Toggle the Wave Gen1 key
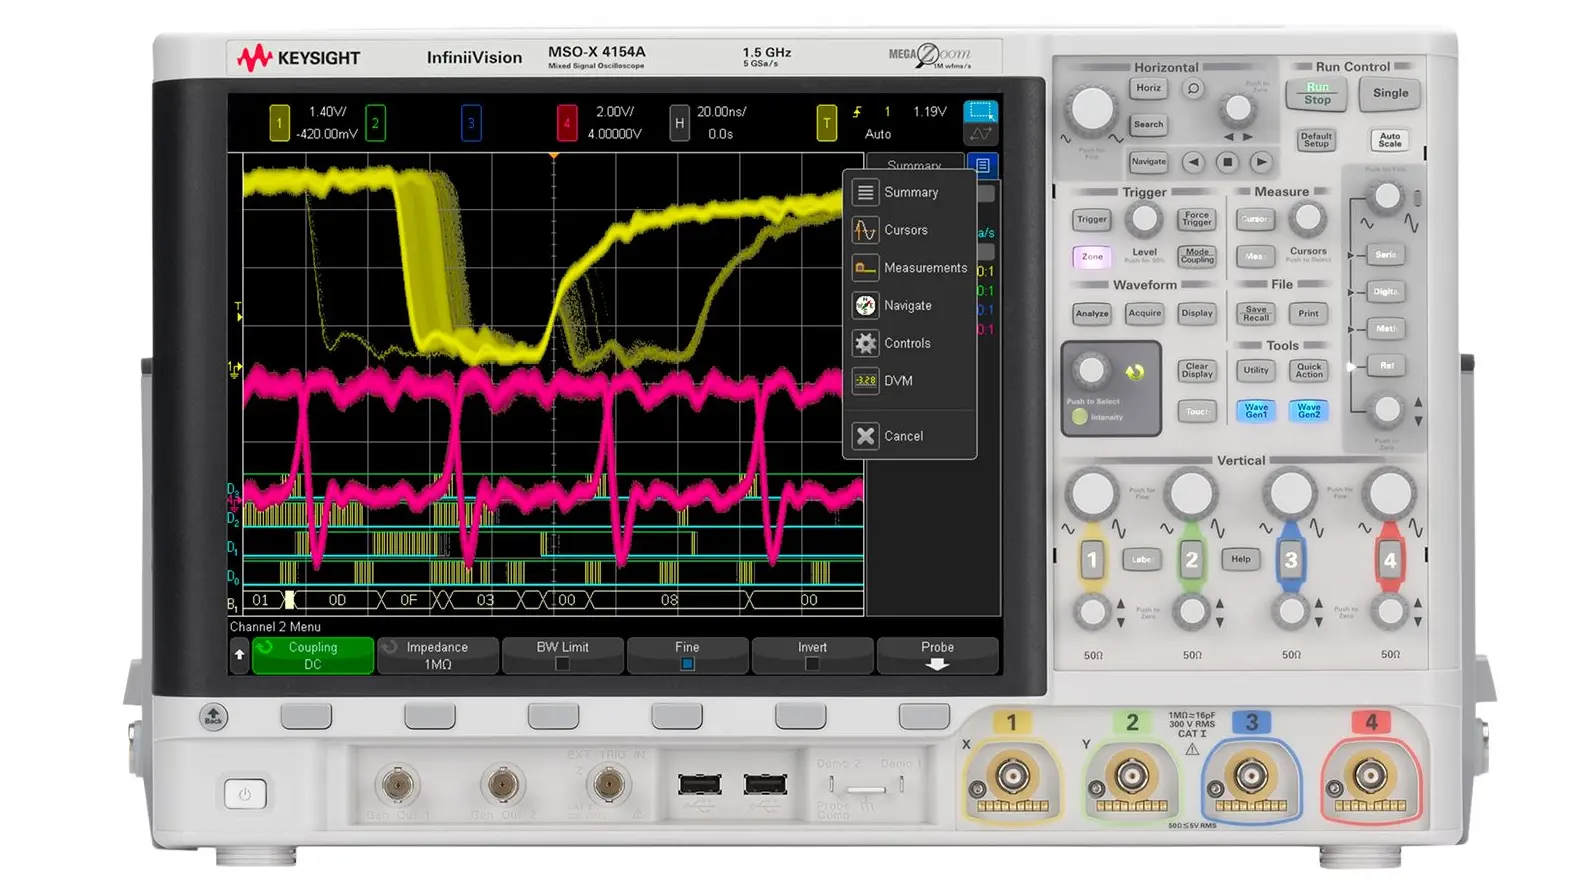The width and height of the screenshot is (1593, 891). pos(1256,411)
